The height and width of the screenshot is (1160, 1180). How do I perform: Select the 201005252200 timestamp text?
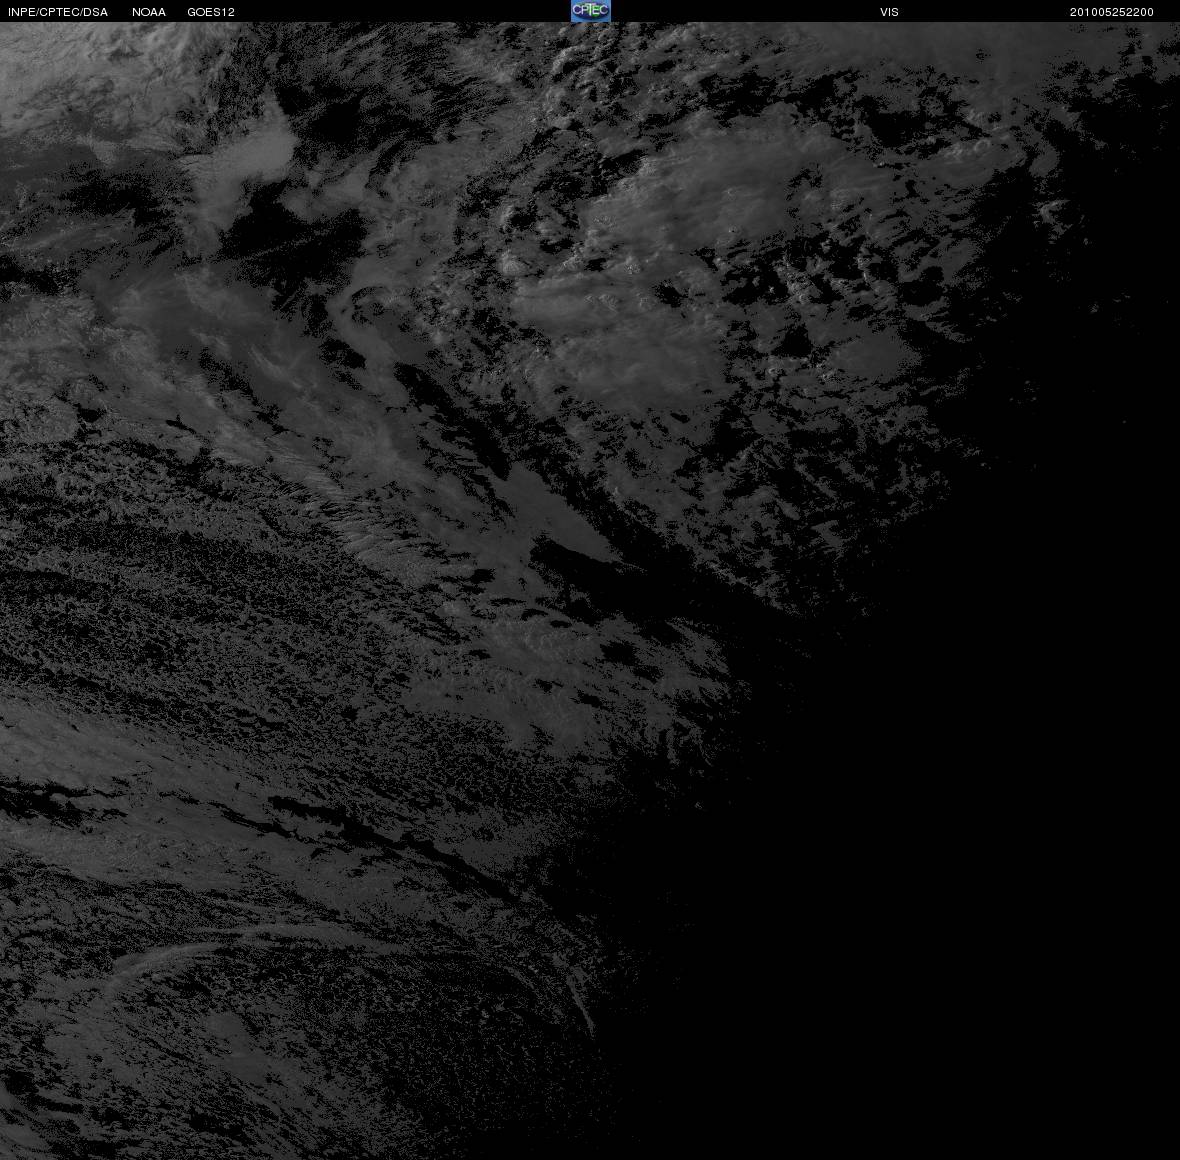pyautogui.click(x=1112, y=12)
